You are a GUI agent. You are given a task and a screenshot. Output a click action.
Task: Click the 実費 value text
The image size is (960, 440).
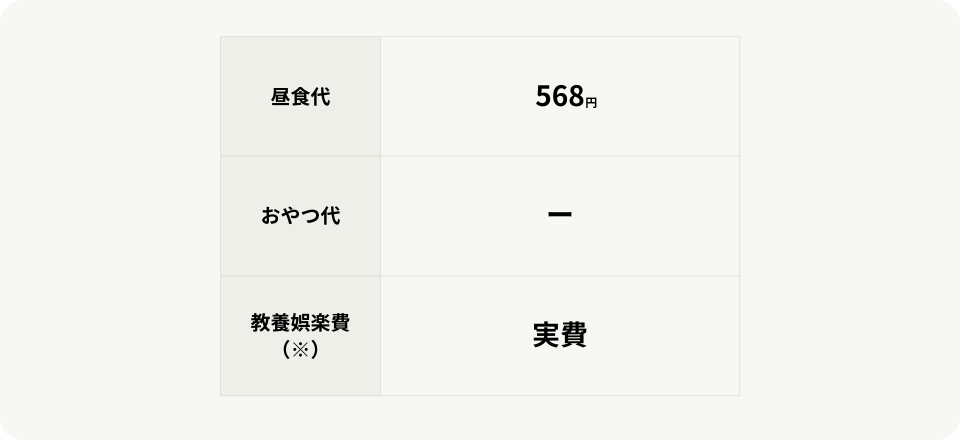point(560,336)
